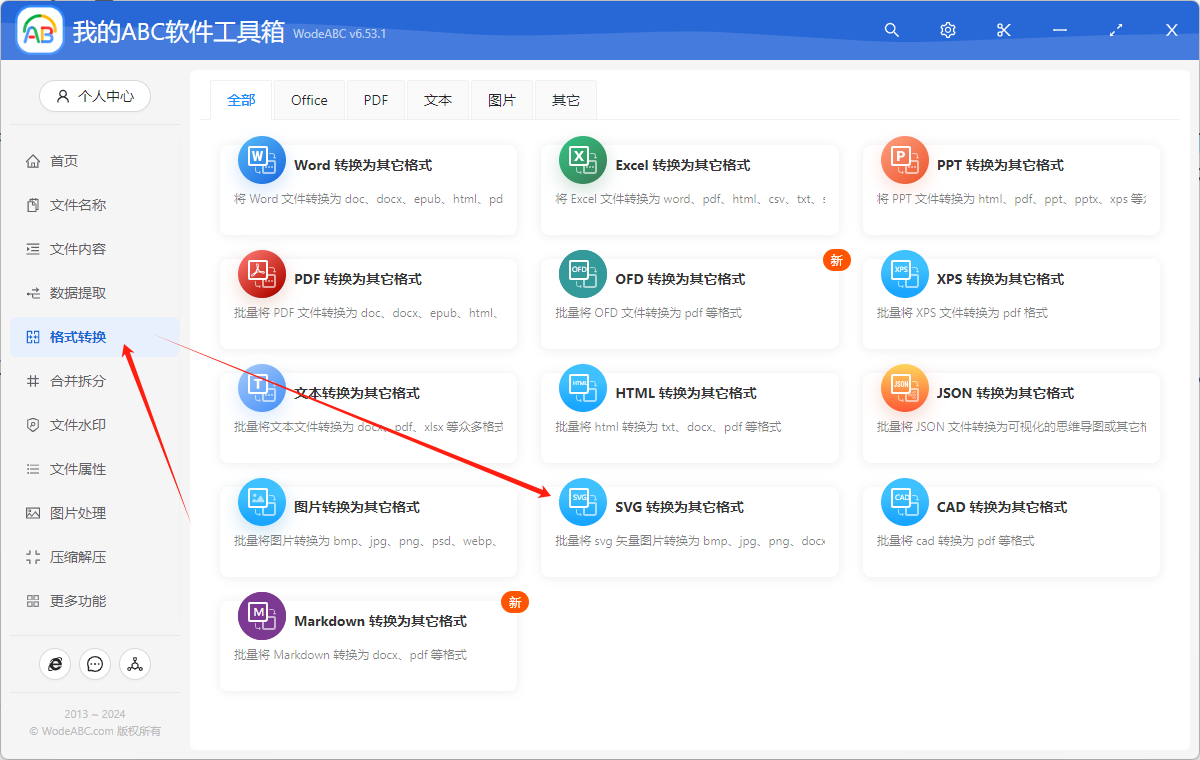Screen dimensions: 1200x760
Task: Click the scissors icon in title bar
Action: click(1004, 30)
